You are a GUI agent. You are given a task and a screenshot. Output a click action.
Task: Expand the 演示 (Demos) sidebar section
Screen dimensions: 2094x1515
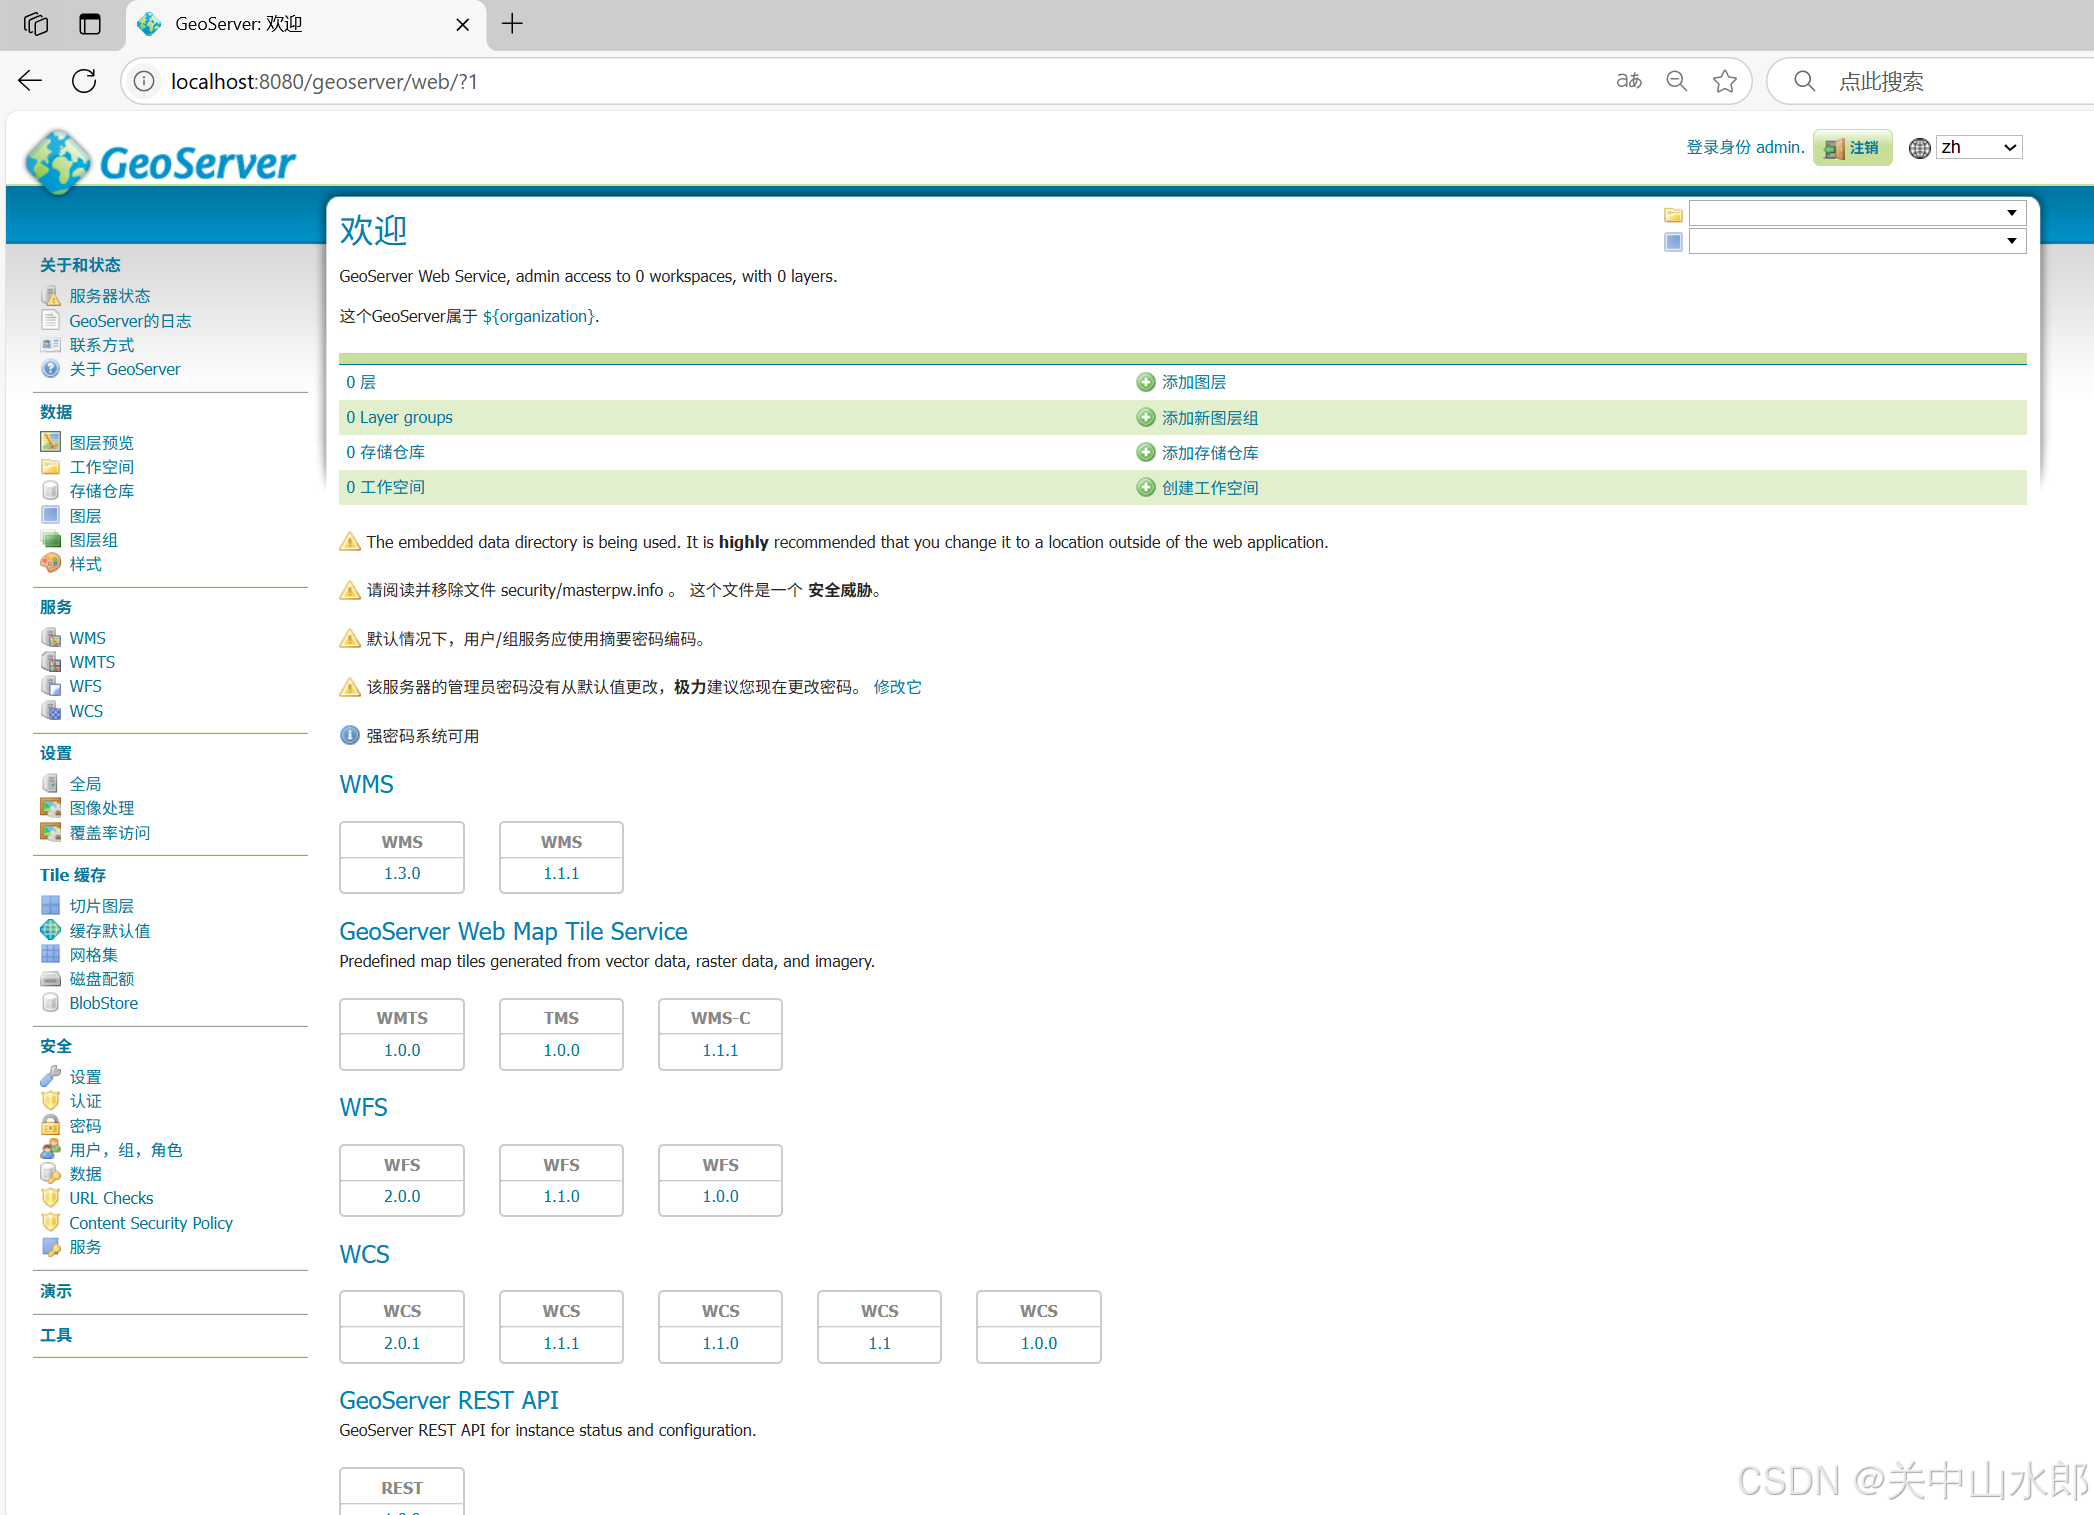[56, 1291]
